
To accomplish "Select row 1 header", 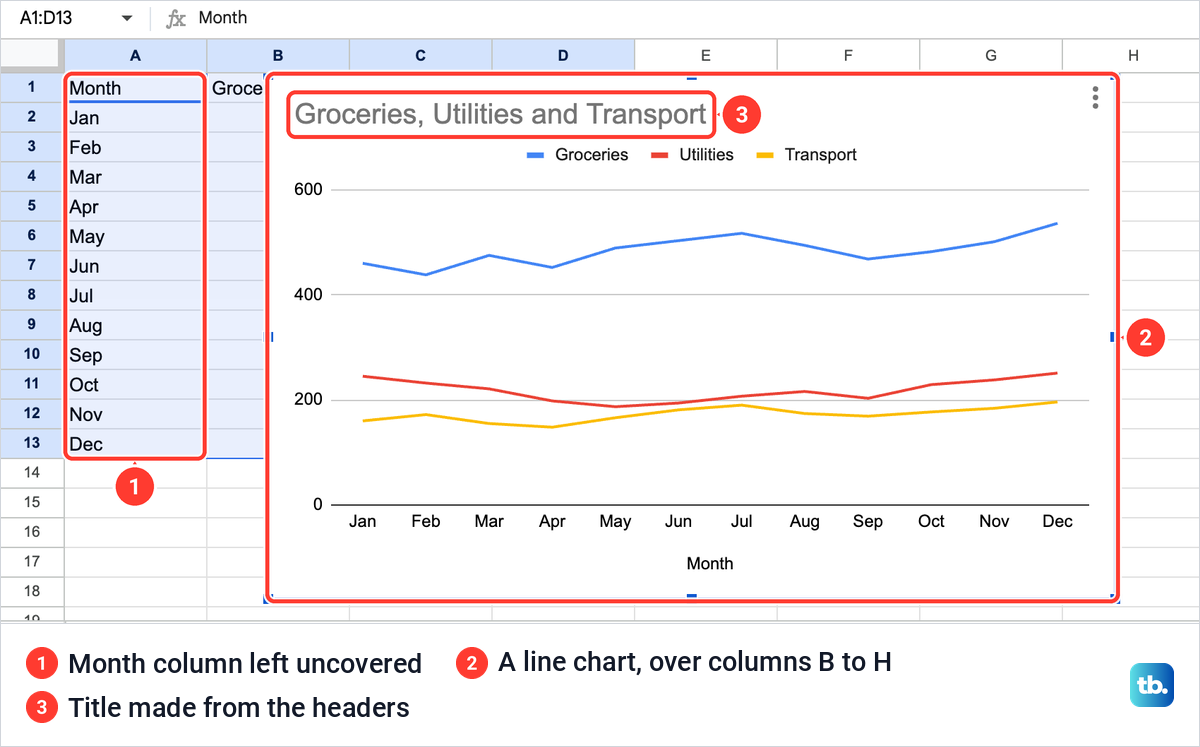I will (x=32, y=87).
